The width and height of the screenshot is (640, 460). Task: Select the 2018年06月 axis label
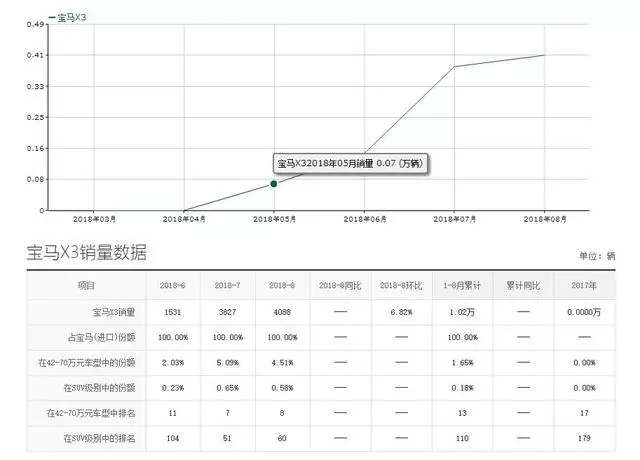[x=364, y=219]
